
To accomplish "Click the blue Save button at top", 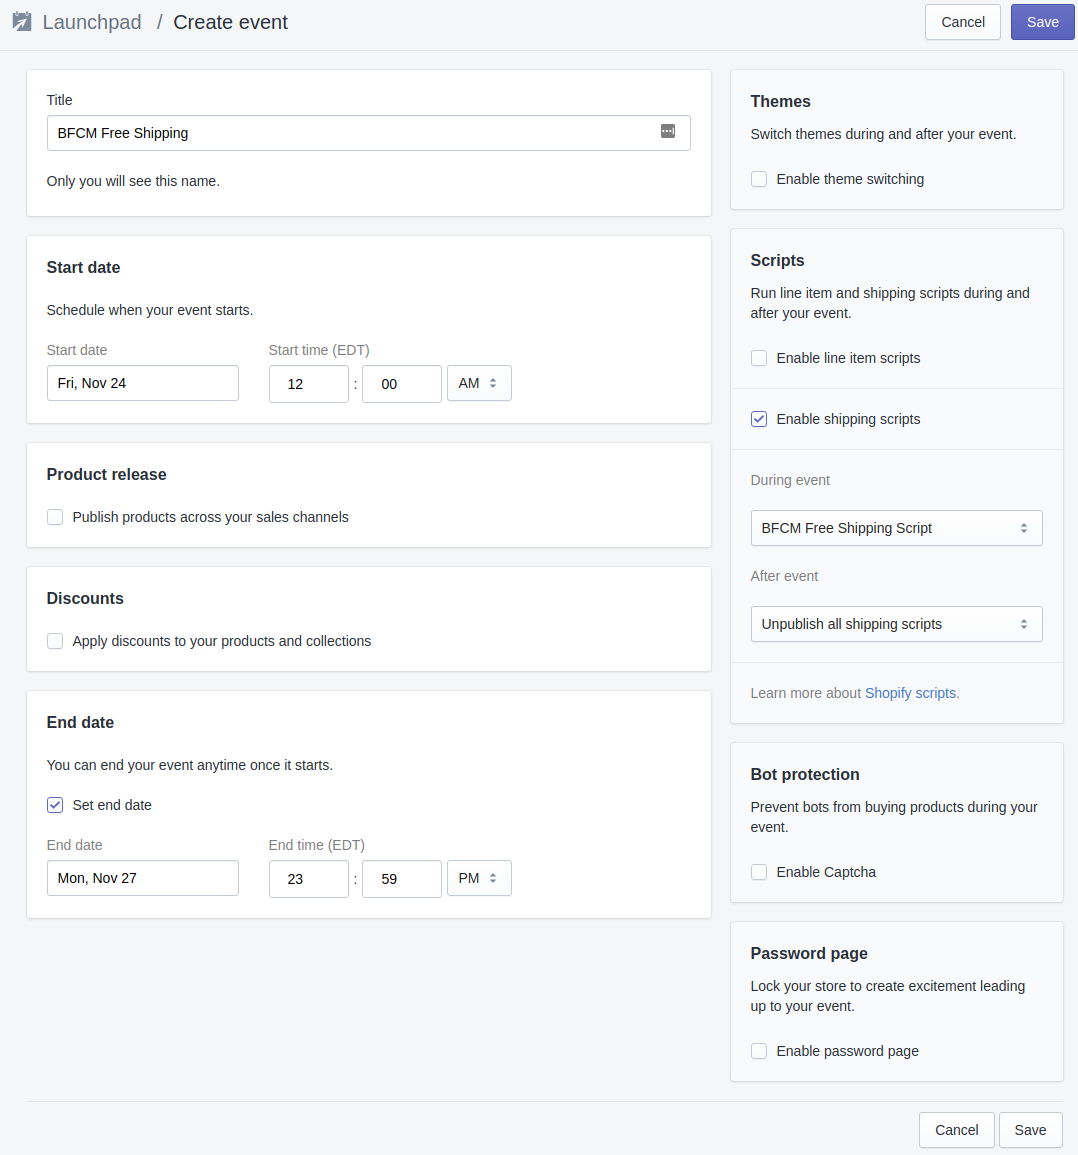I will [x=1043, y=22].
